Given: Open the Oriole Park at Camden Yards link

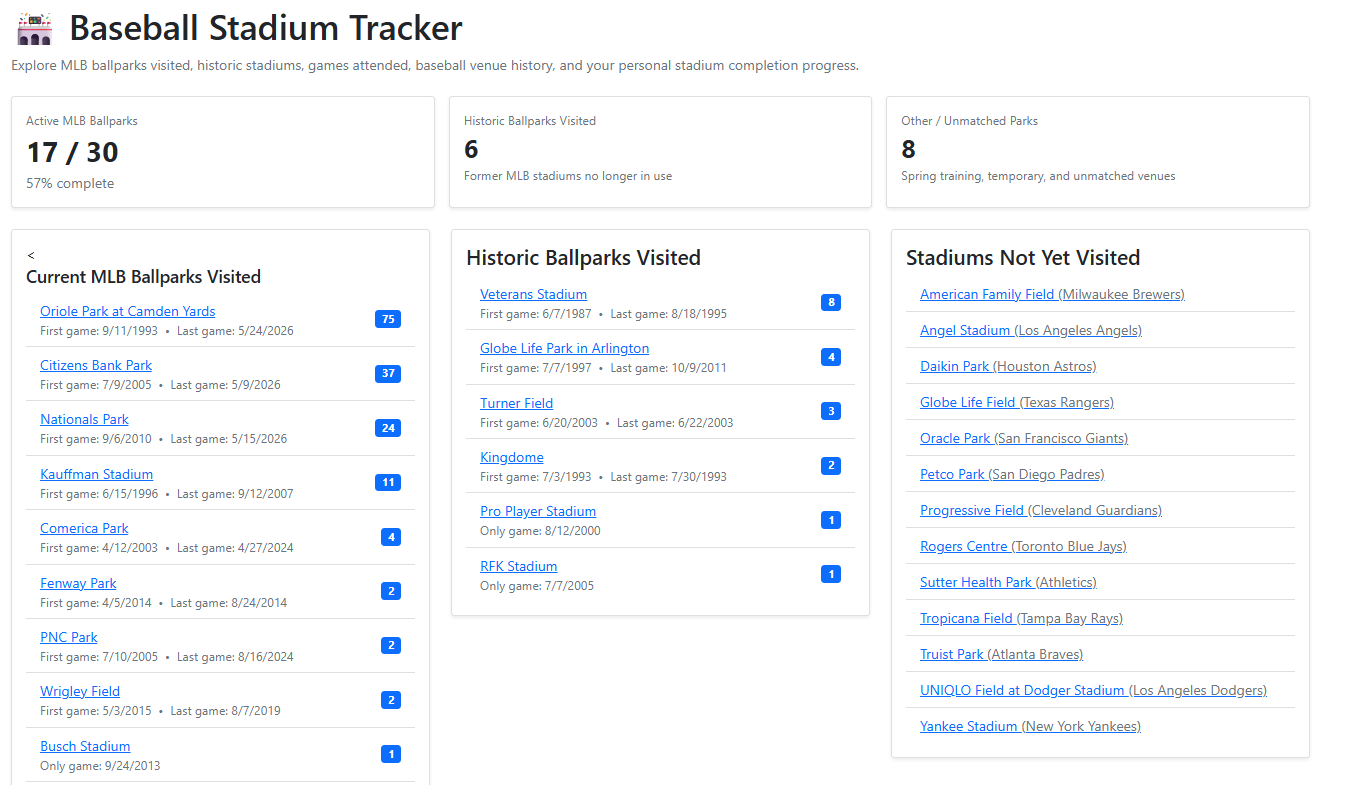Looking at the screenshot, I should tap(127, 311).
